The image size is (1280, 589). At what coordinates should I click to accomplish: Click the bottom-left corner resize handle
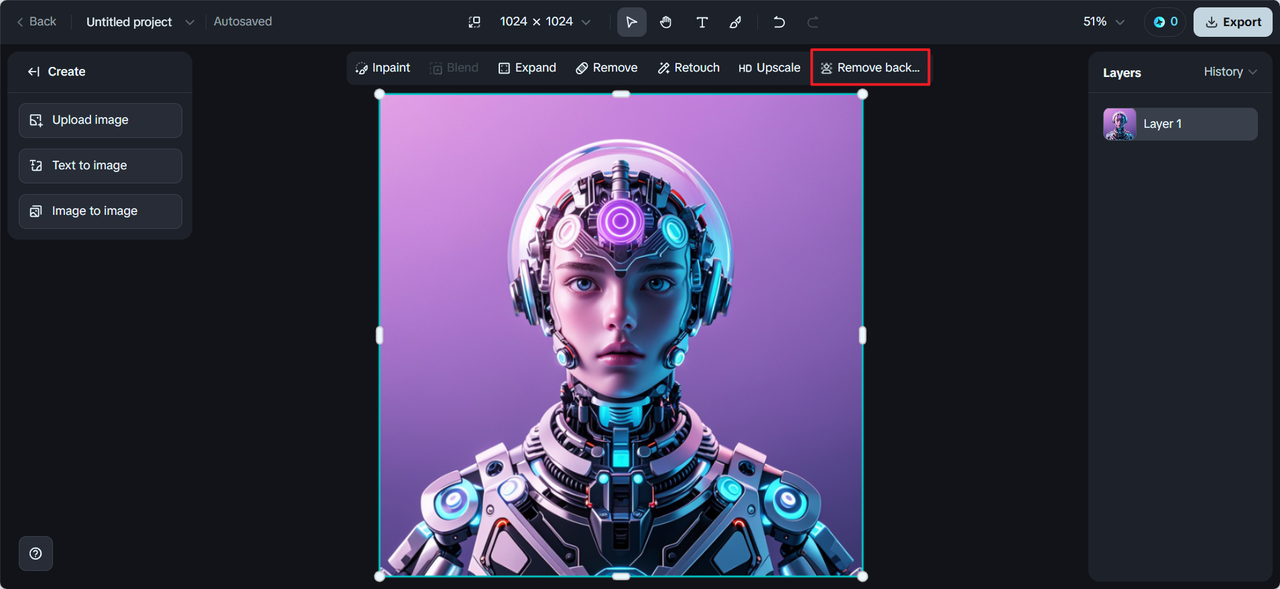click(380, 576)
